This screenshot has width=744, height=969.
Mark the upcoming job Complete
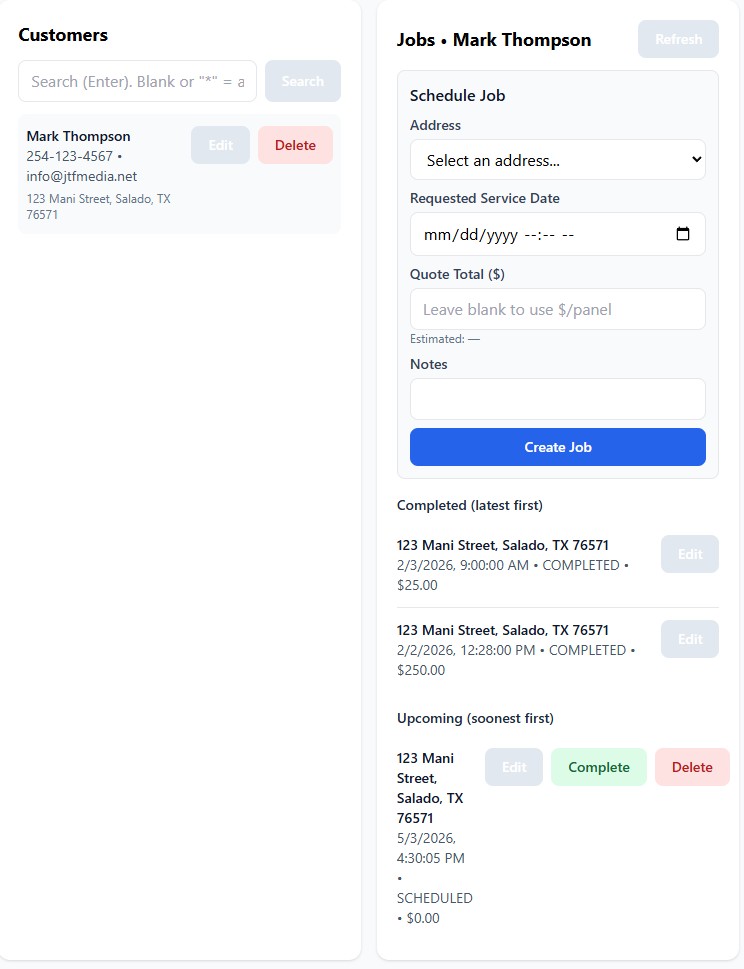click(599, 767)
